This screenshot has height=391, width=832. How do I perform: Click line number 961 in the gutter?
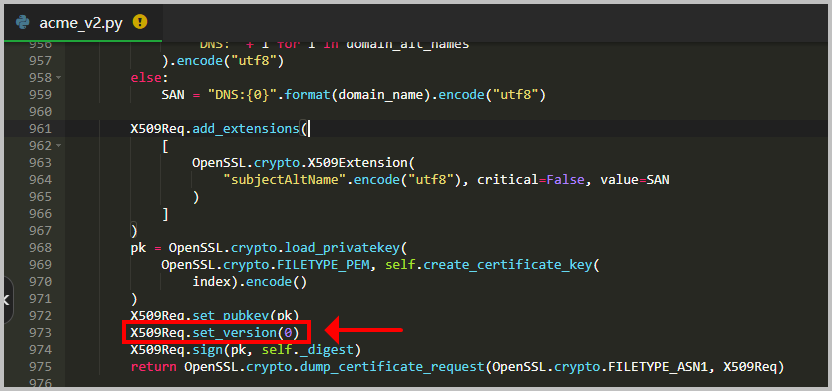click(40, 128)
